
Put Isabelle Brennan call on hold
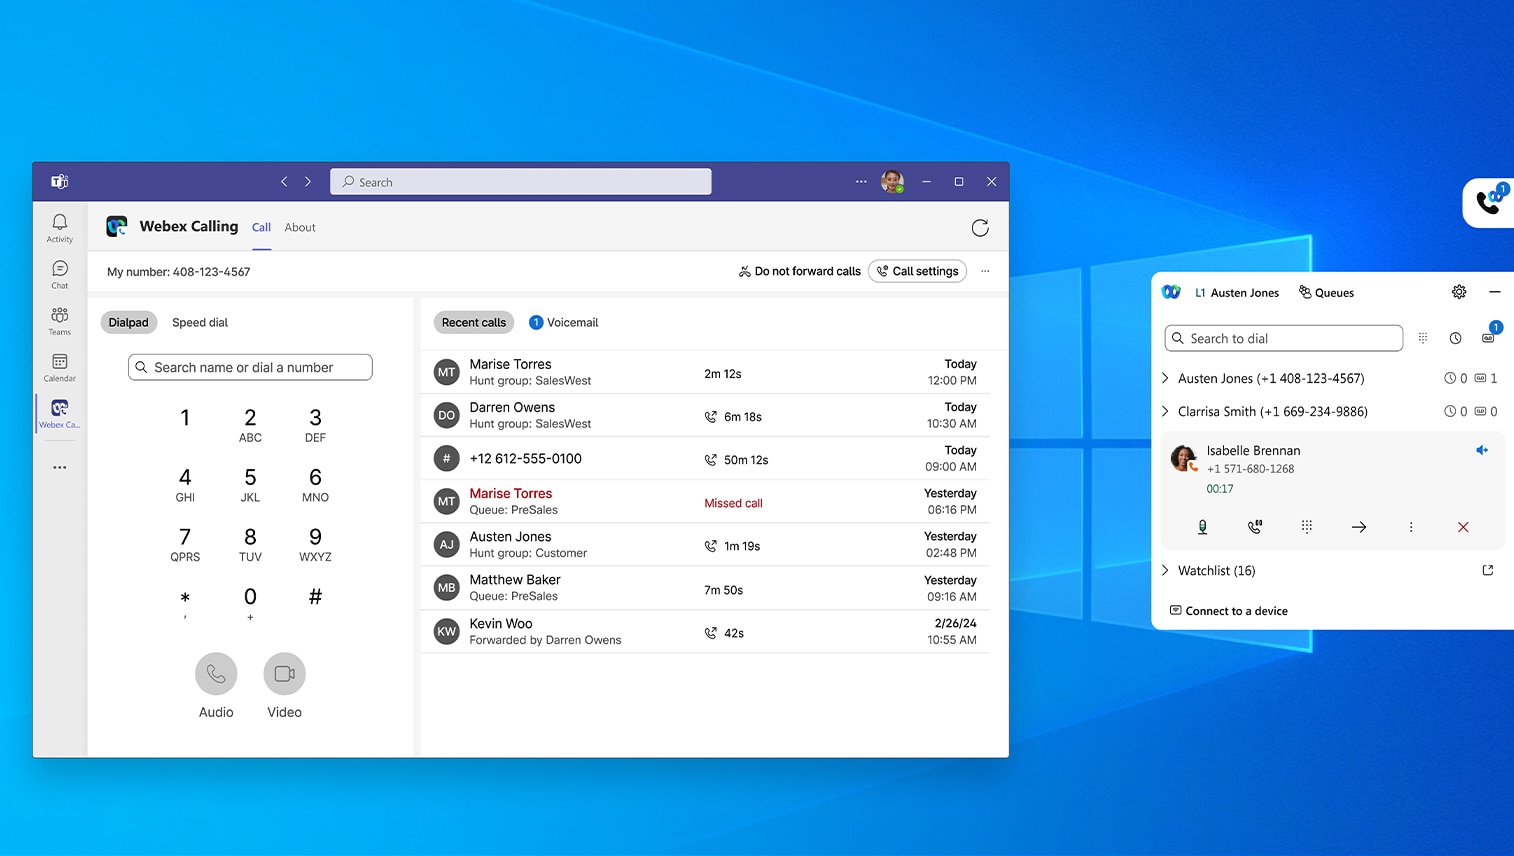tap(1255, 527)
